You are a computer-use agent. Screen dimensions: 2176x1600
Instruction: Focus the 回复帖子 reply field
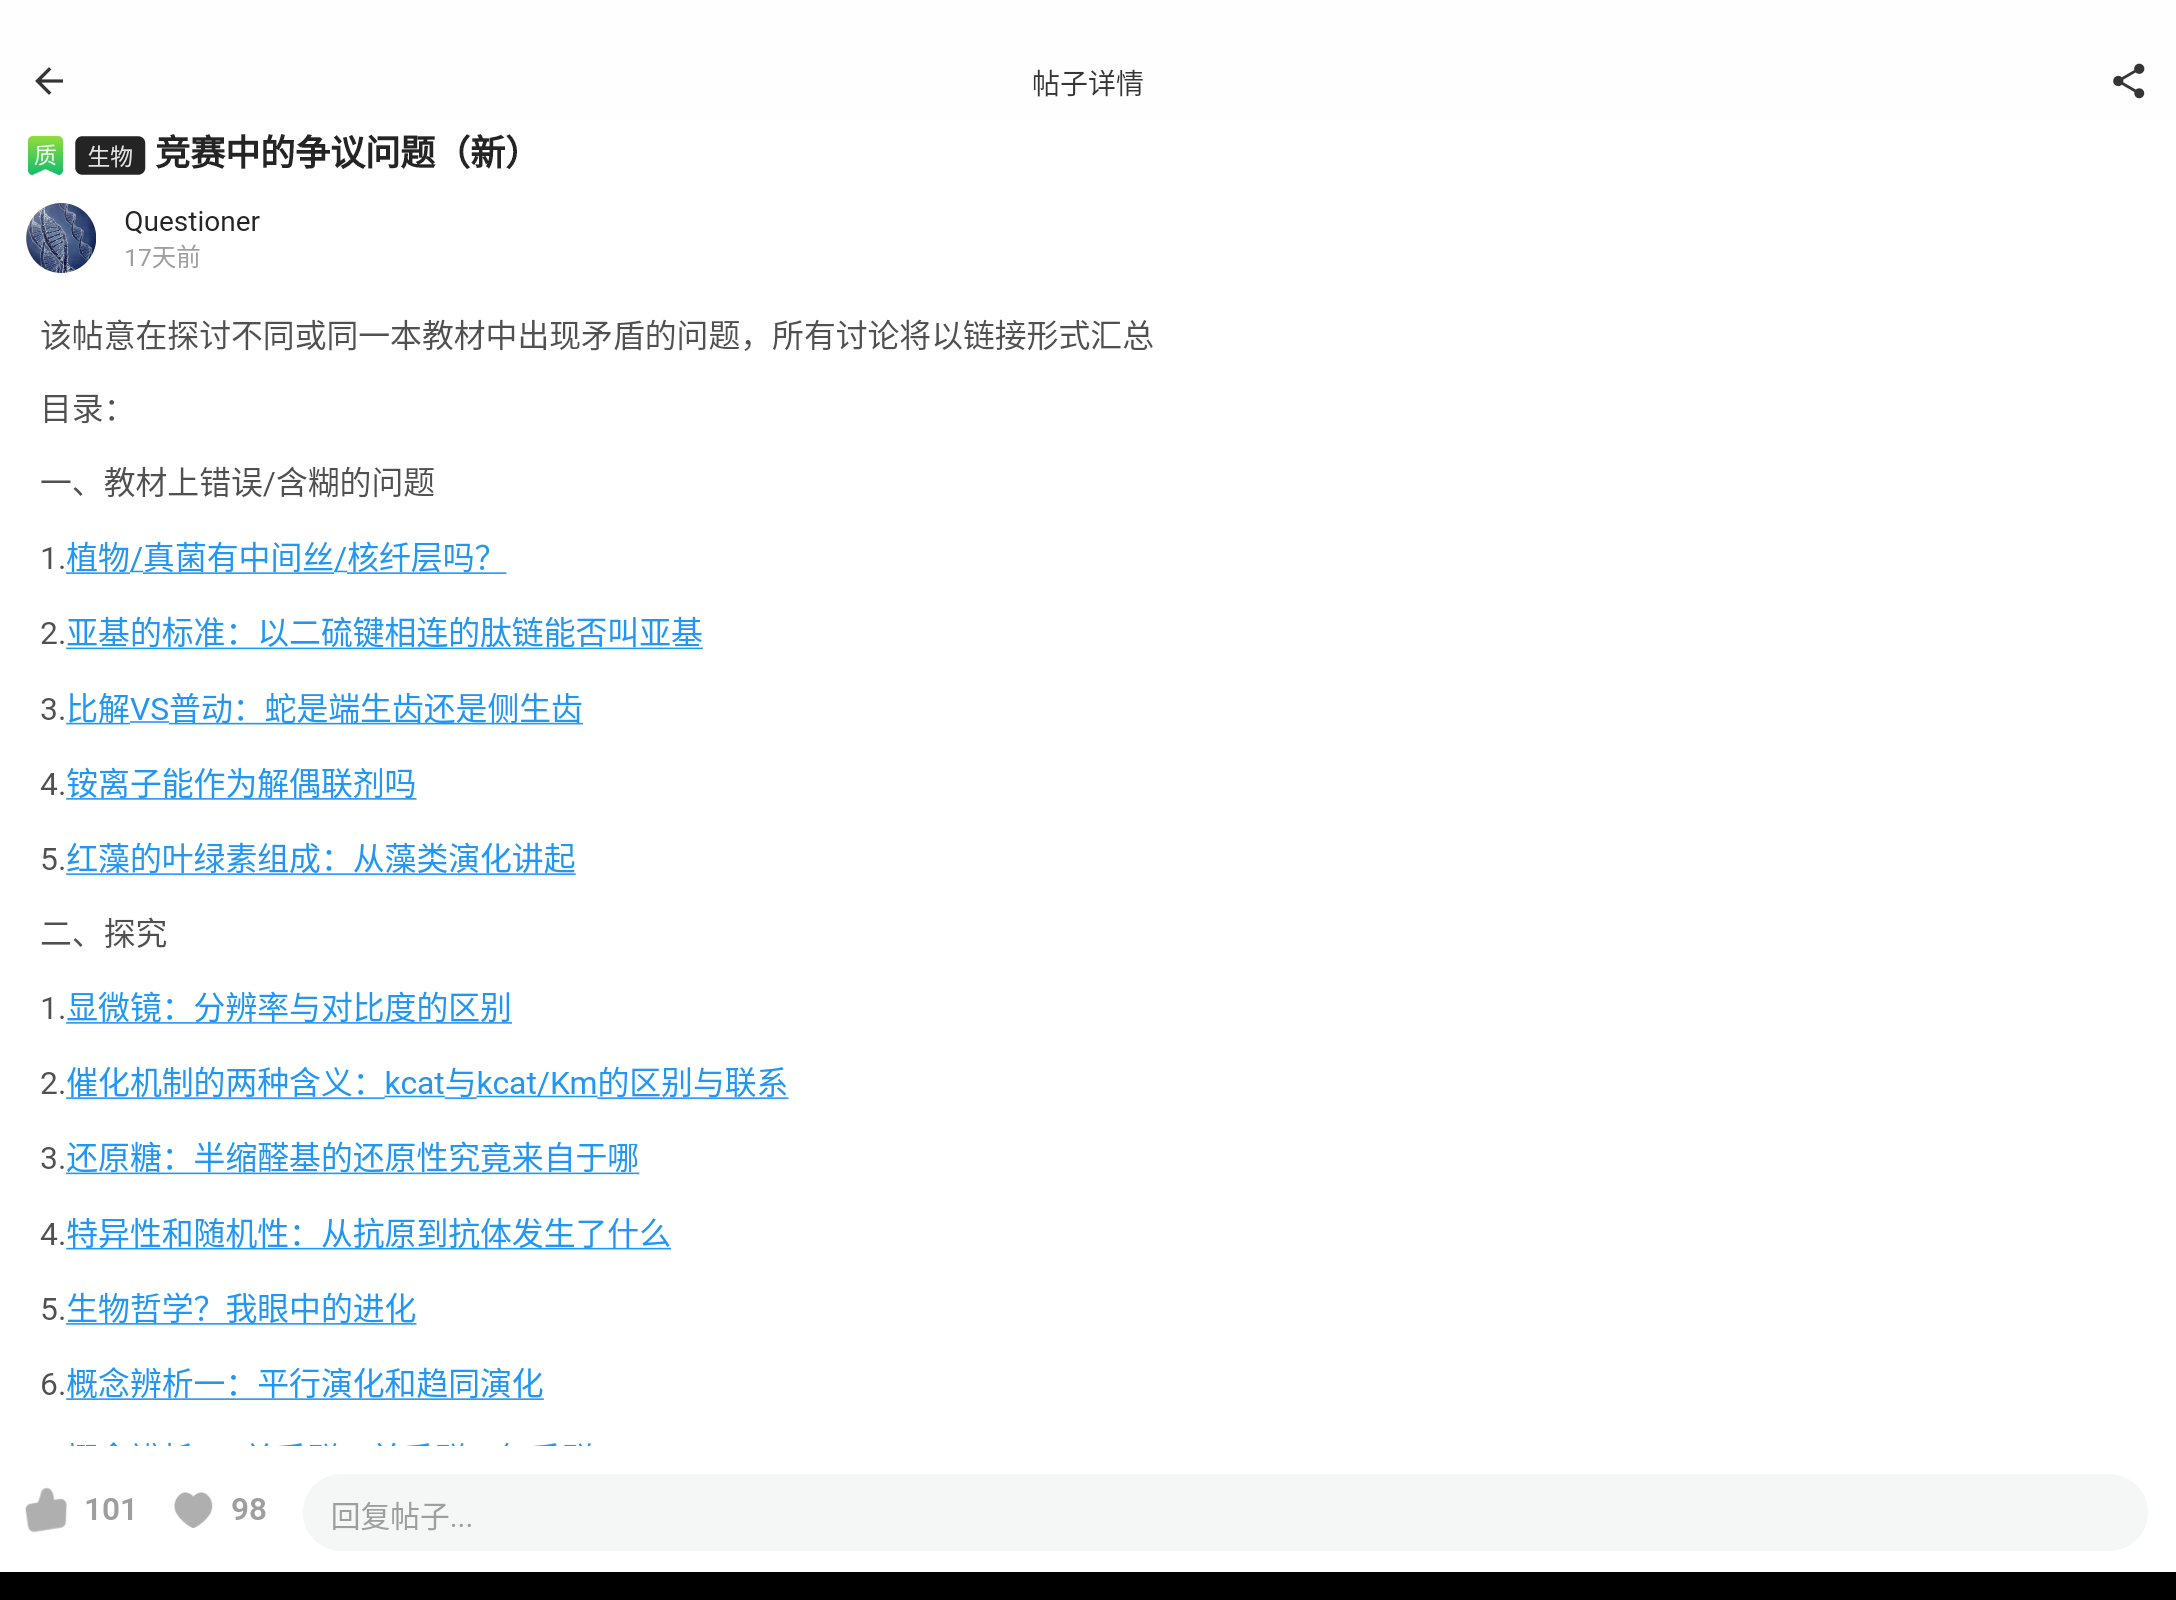(1224, 1514)
